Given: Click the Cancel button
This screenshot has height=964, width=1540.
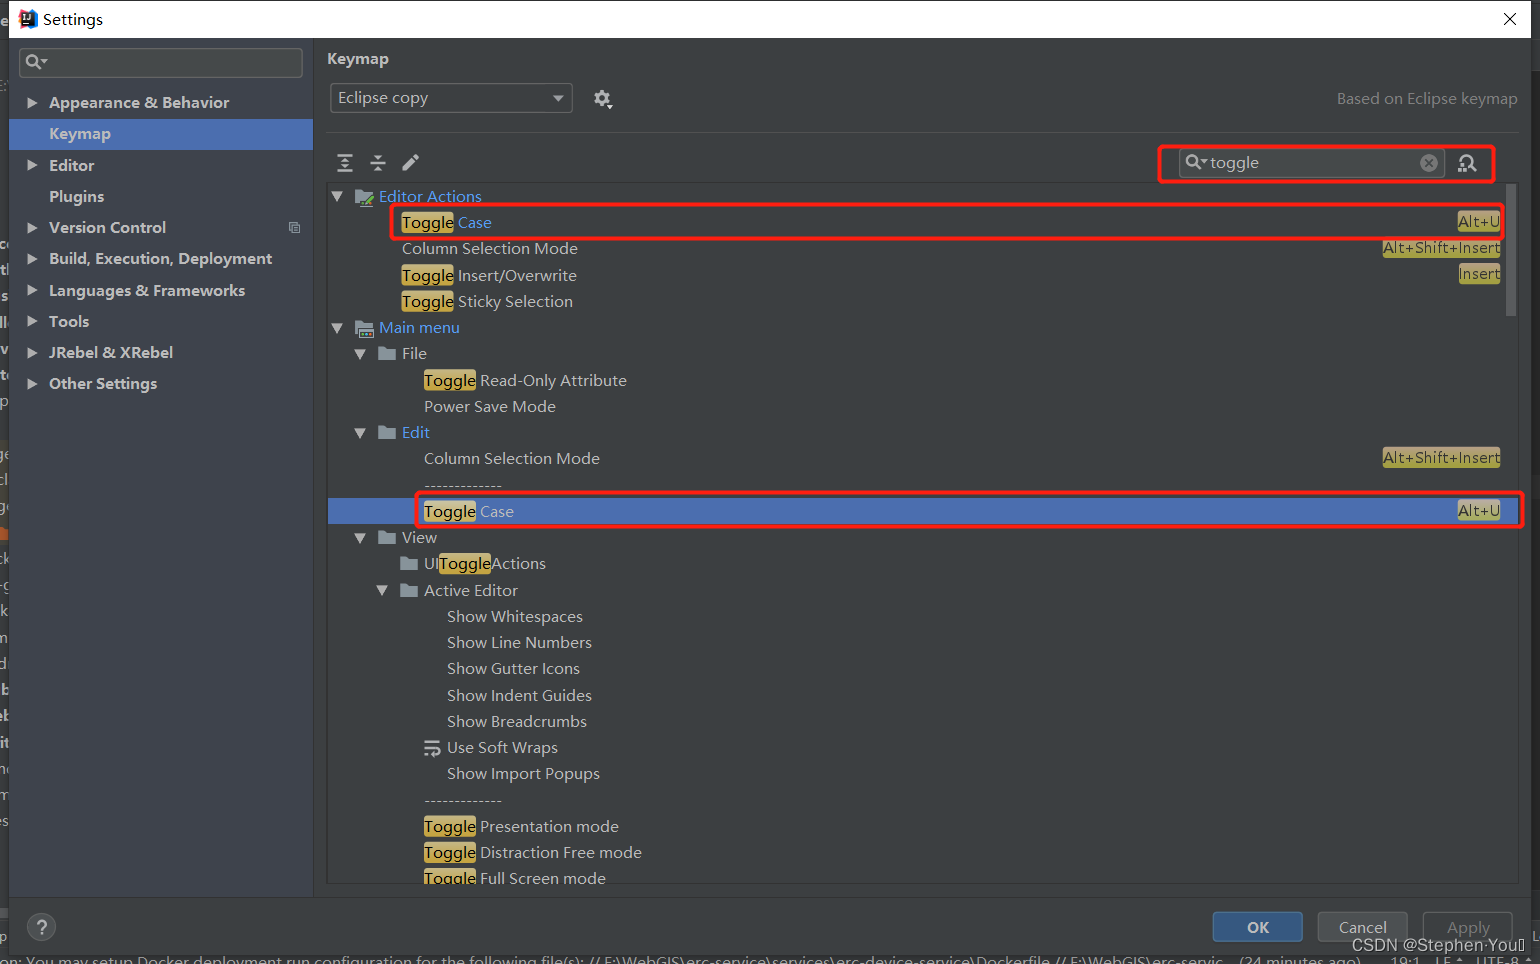Looking at the screenshot, I should pos(1362,927).
